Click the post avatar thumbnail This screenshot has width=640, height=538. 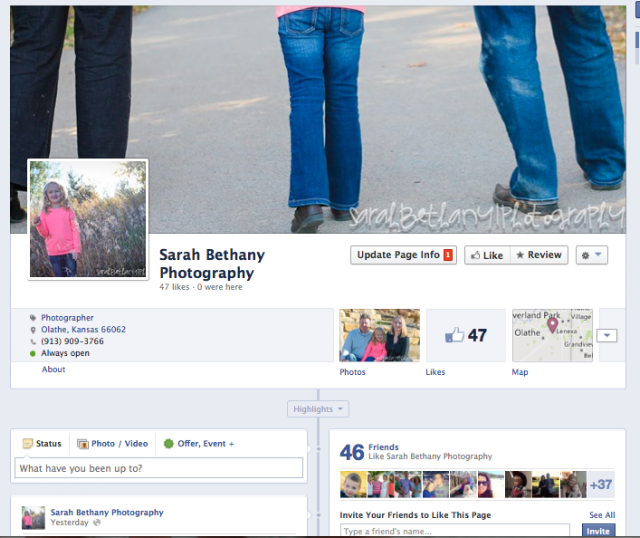click(33, 518)
